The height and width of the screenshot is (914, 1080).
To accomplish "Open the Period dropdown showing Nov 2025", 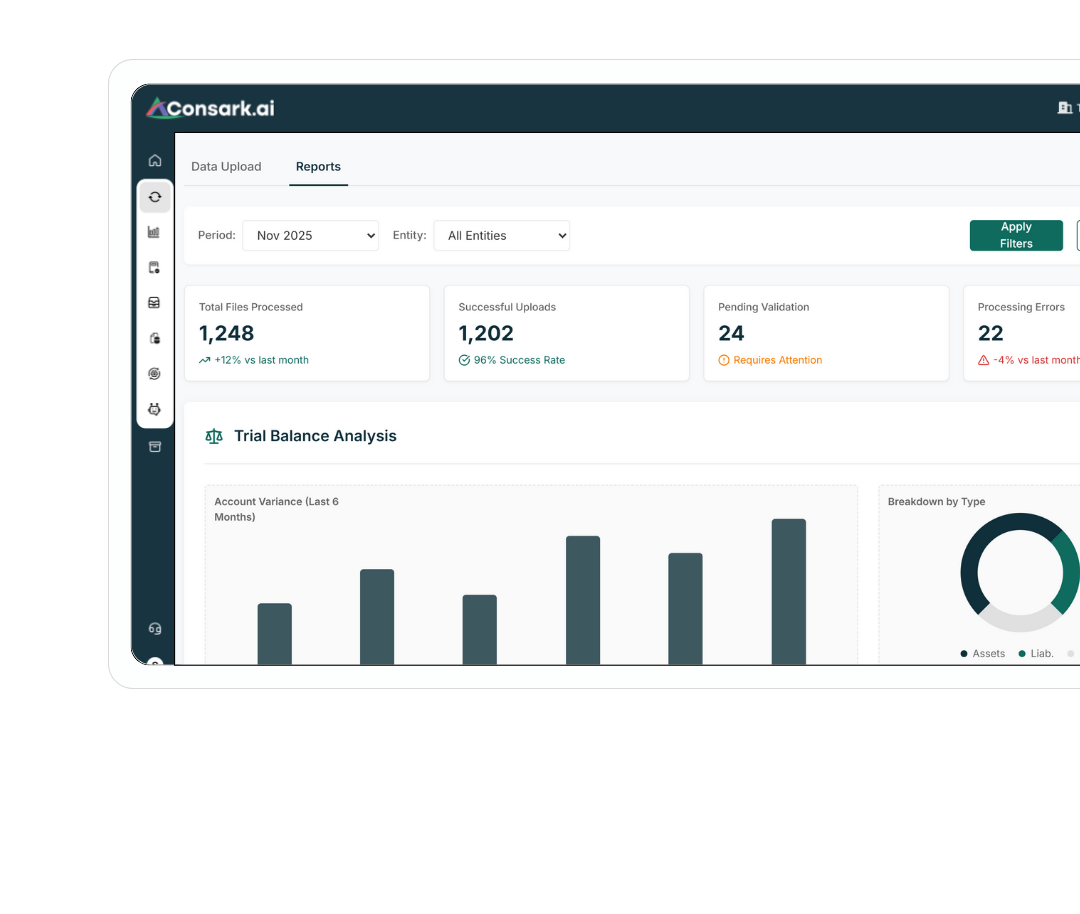I will tap(310, 236).
